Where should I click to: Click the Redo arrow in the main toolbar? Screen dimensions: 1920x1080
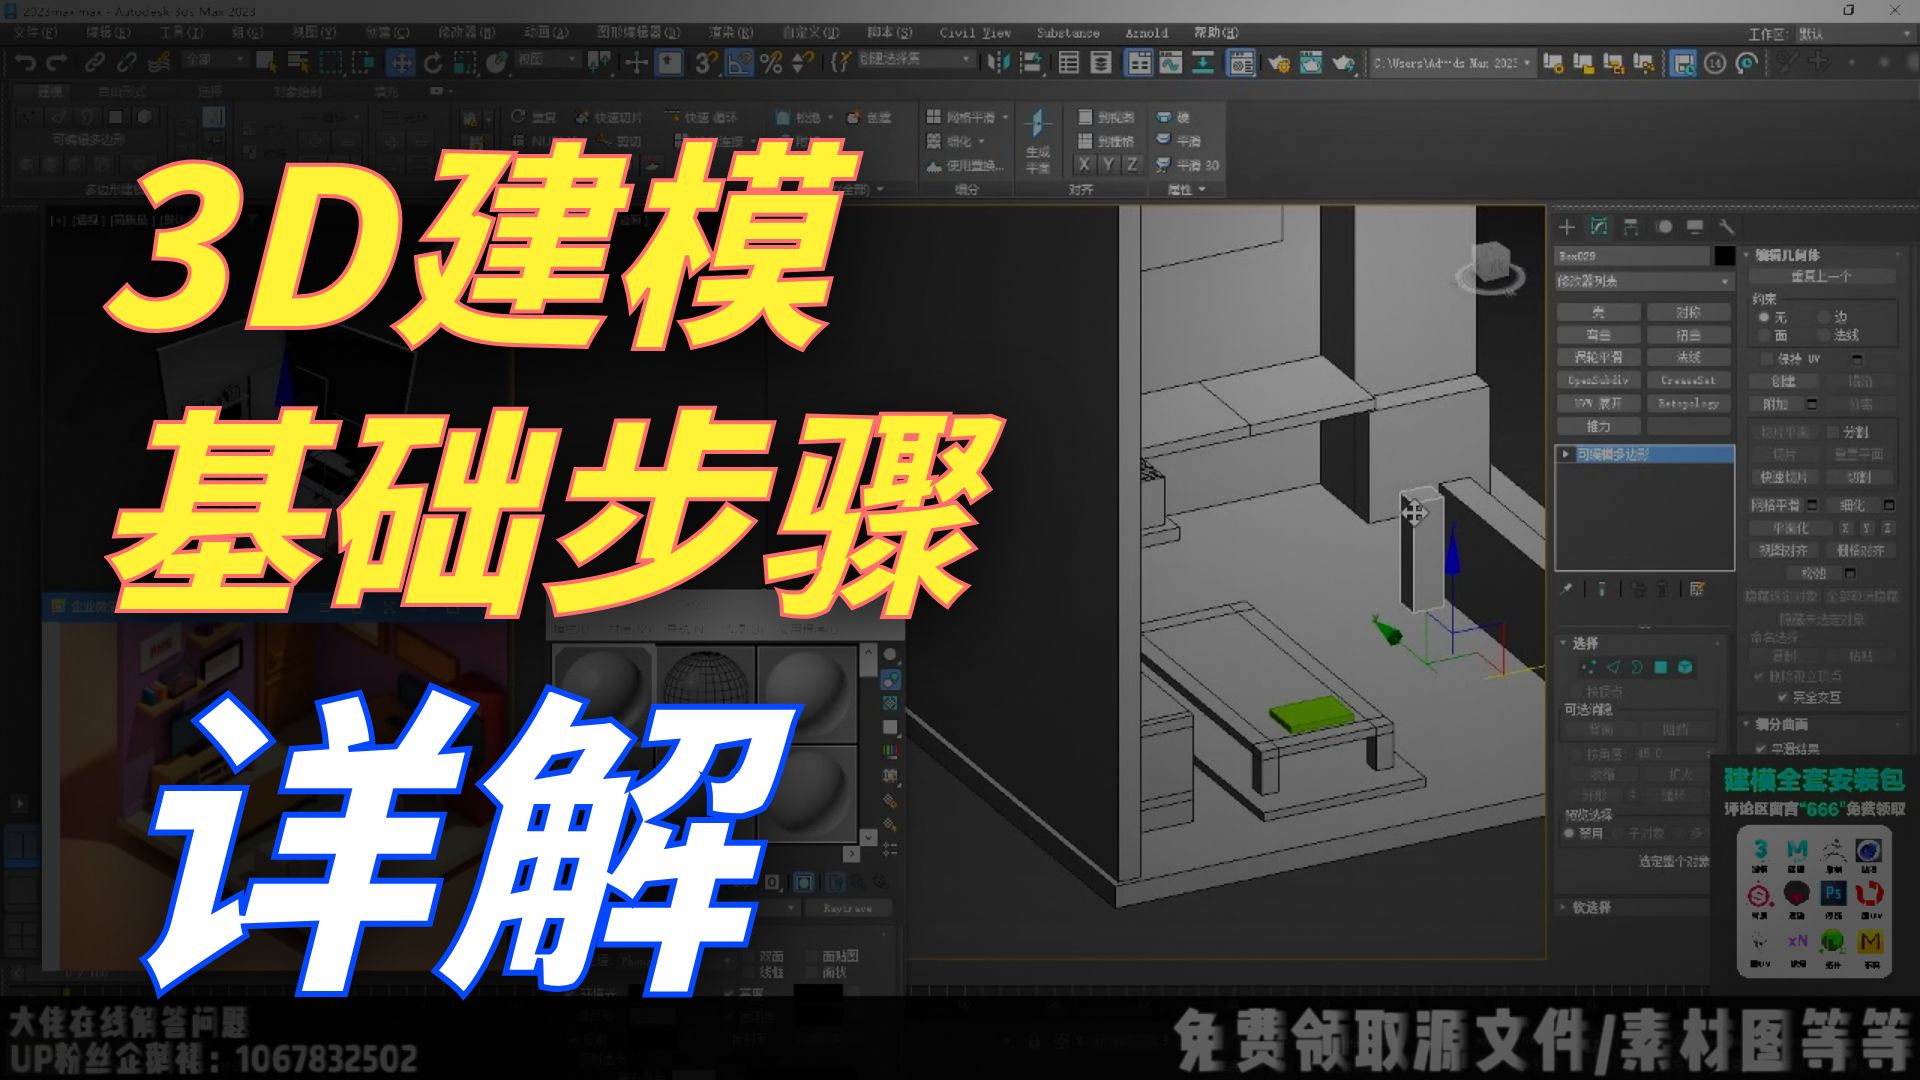pyautogui.click(x=57, y=63)
